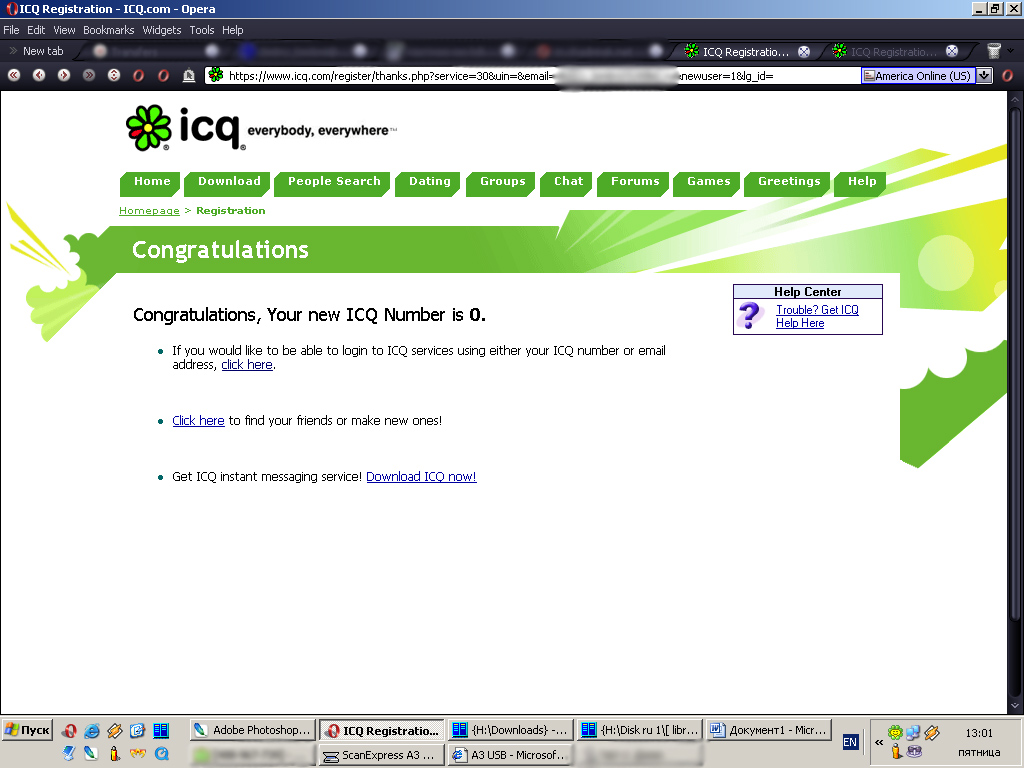
Task: Launch QuickTime icon in quick launch
Action: [161, 754]
